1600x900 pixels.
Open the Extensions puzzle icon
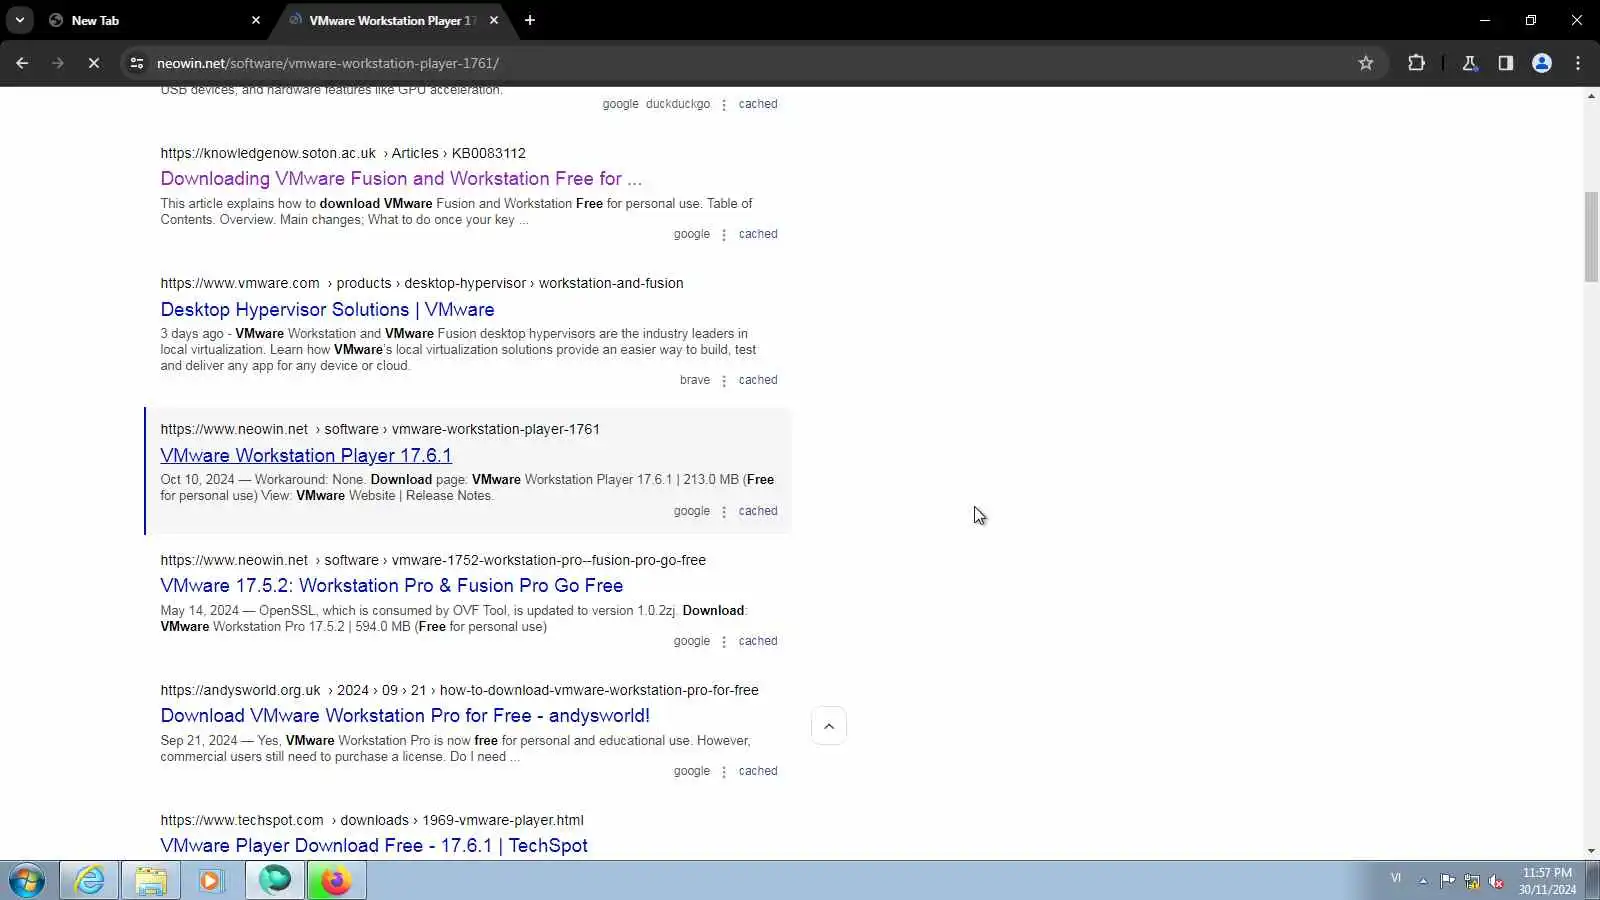coord(1416,63)
